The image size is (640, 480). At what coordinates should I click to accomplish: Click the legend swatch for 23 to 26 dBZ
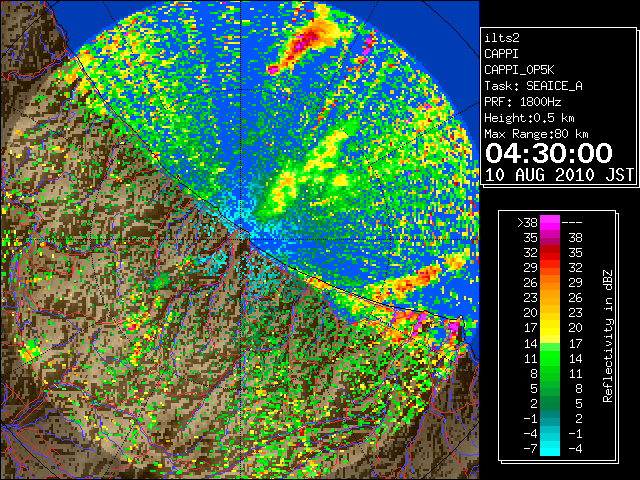click(x=550, y=298)
